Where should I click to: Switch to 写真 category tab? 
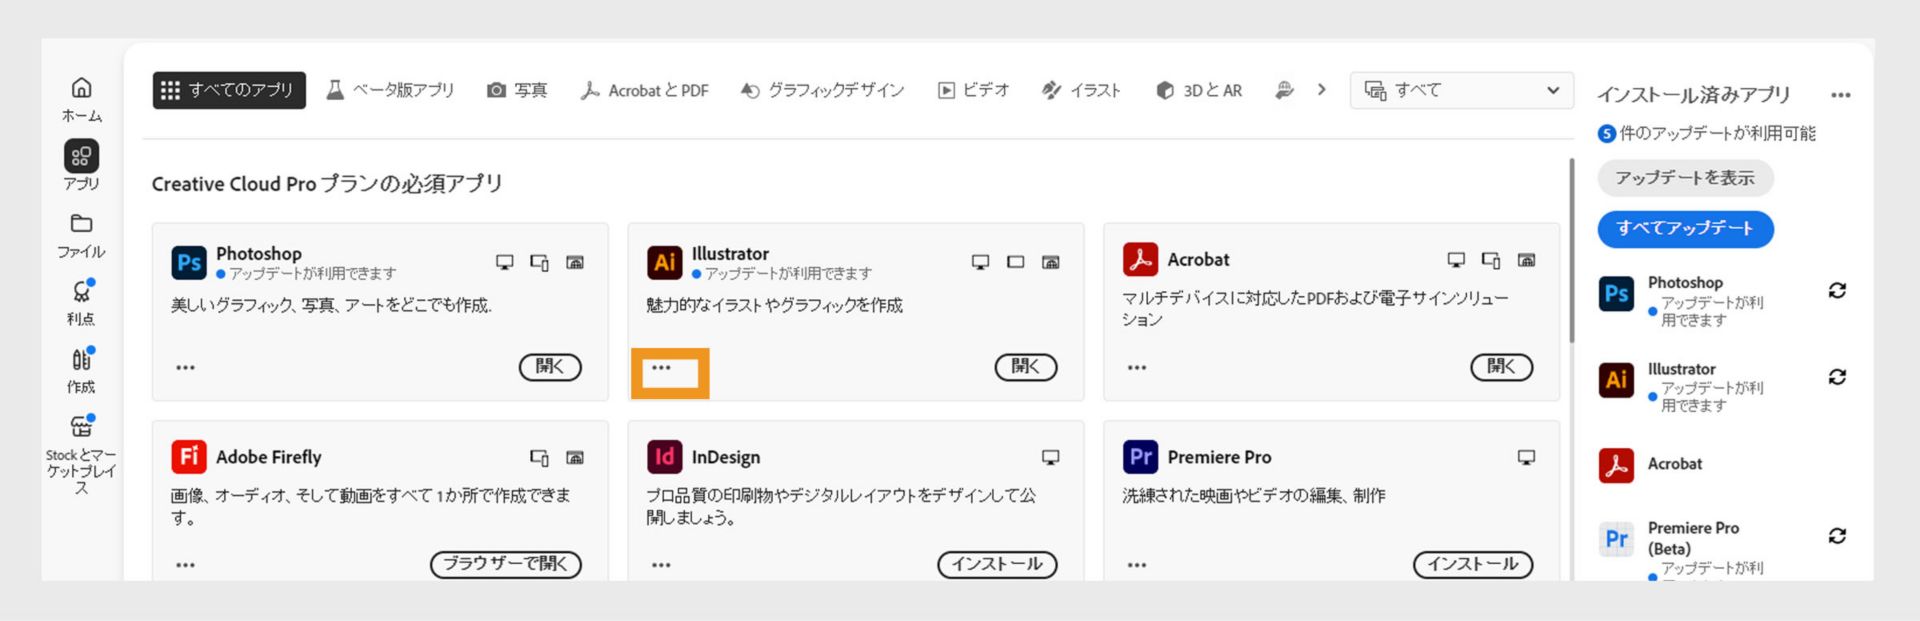(517, 90)
